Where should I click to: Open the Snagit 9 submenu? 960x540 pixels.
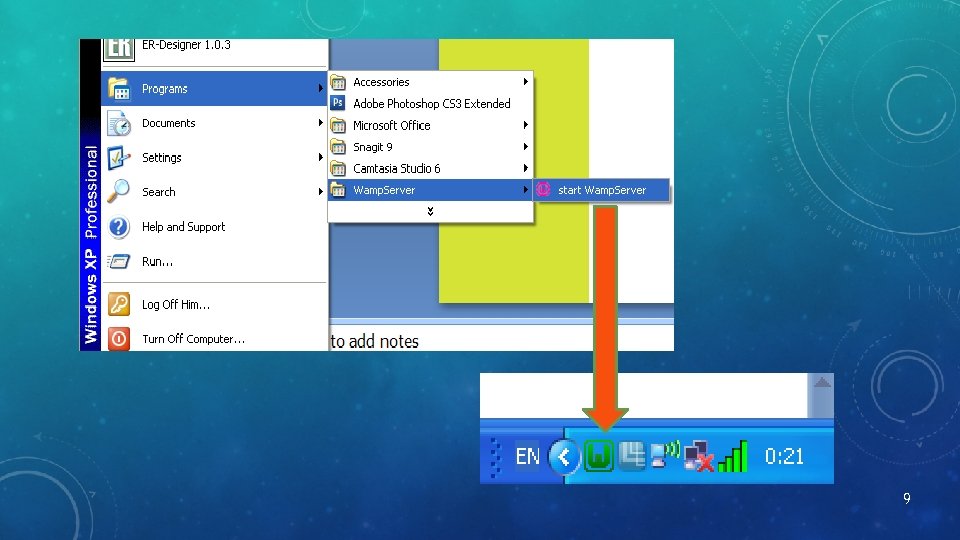coord(430,147)
